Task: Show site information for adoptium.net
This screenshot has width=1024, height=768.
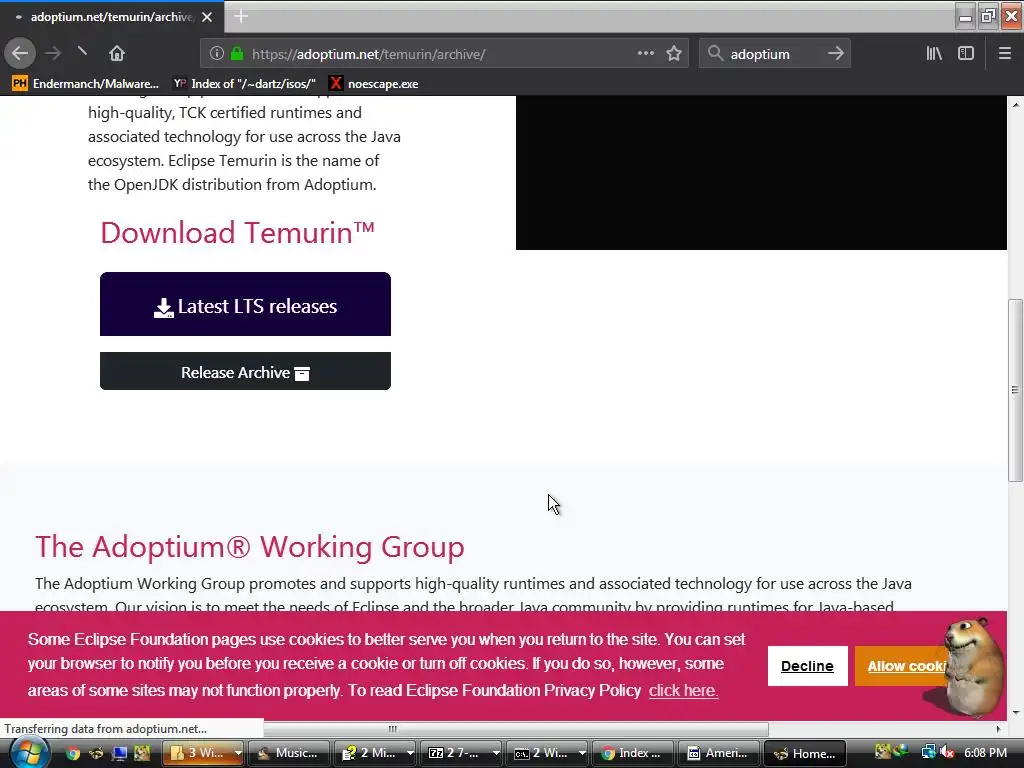Action: coord(217,54)
